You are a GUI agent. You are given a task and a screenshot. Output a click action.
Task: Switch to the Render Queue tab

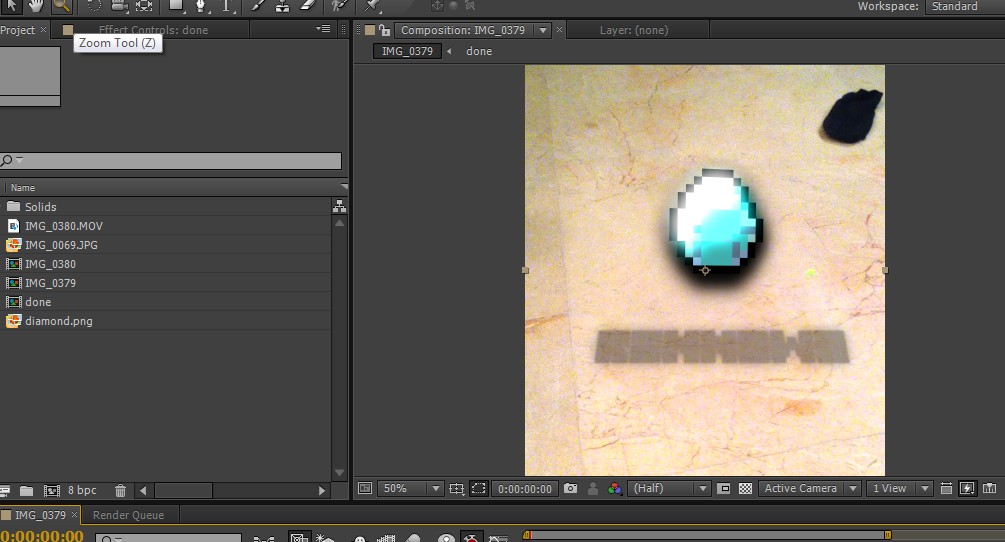click(x=128, y=515)
